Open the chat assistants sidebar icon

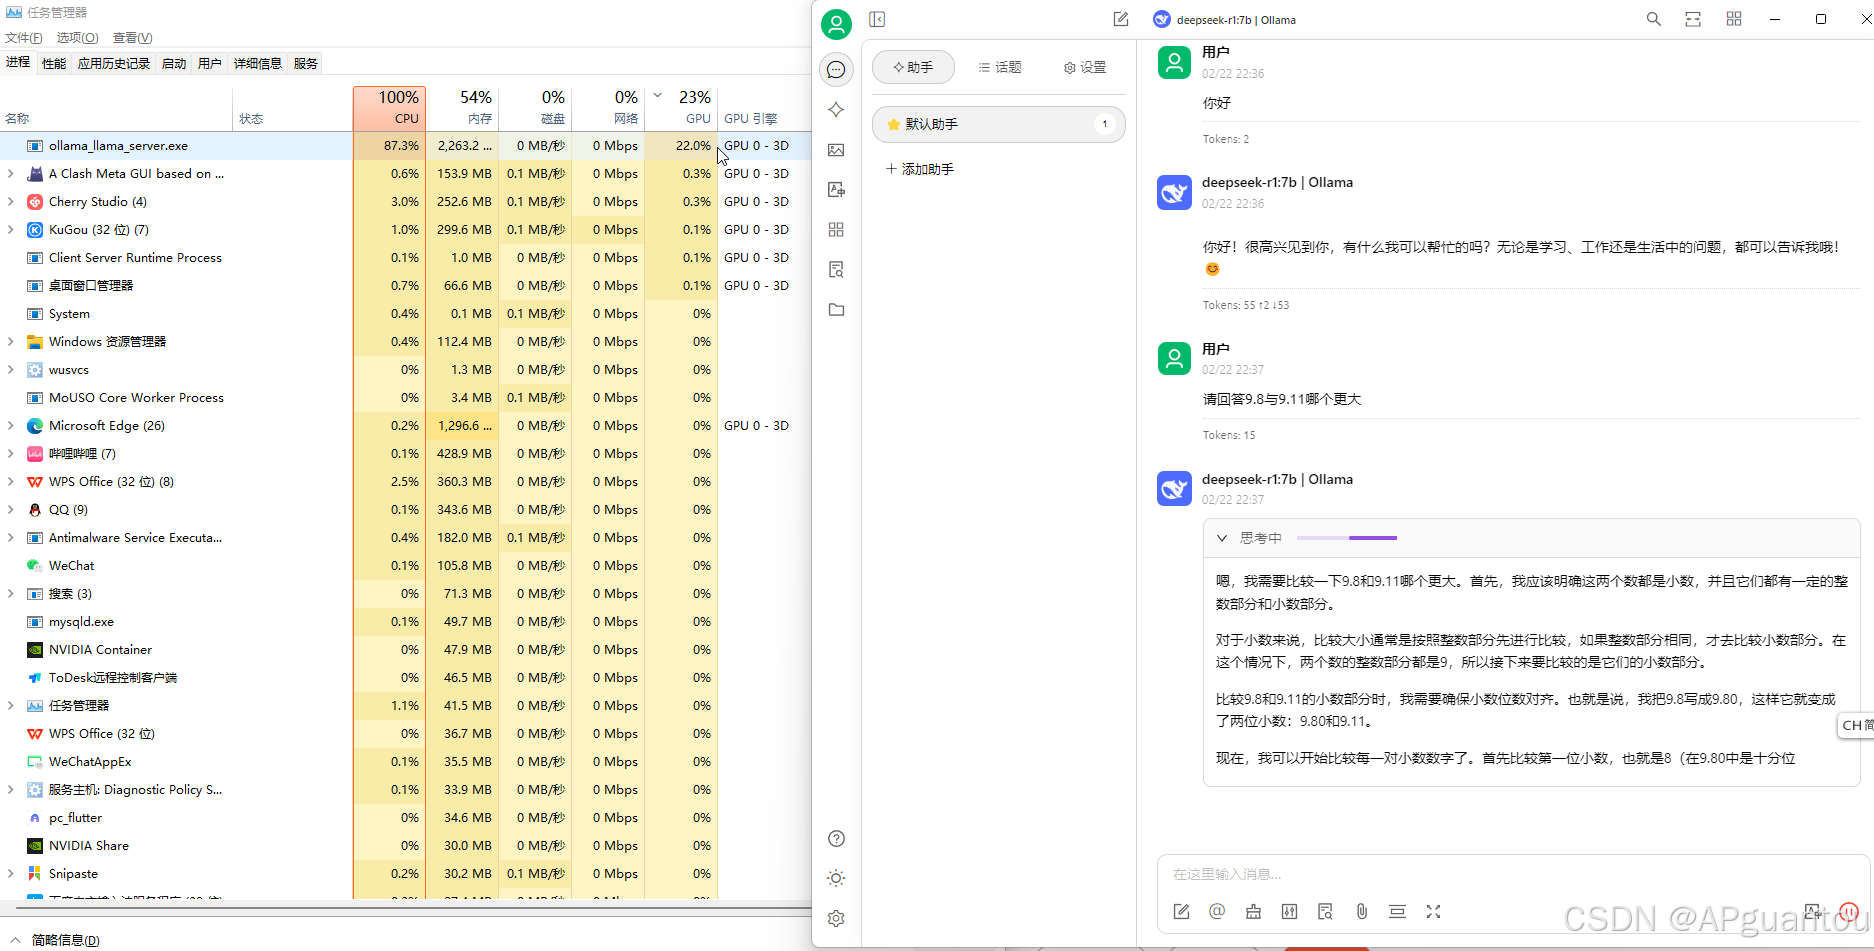(836, 69)
